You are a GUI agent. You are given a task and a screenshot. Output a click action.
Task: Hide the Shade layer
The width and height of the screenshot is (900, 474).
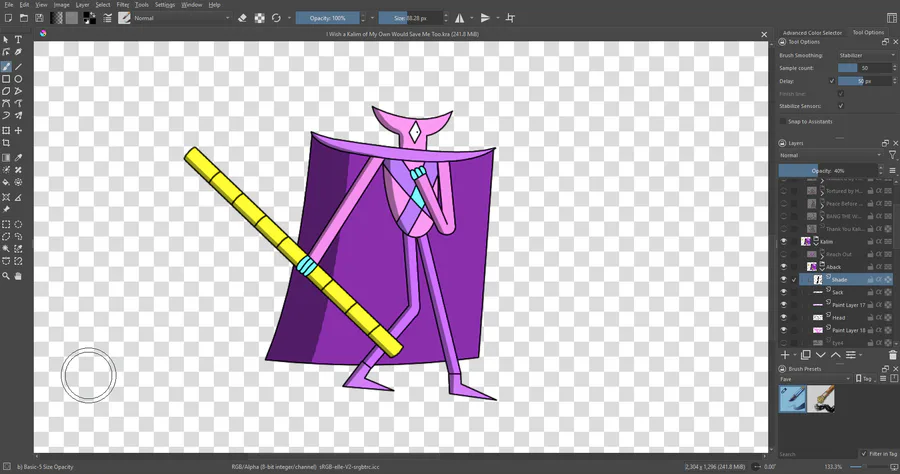point(783,279)
